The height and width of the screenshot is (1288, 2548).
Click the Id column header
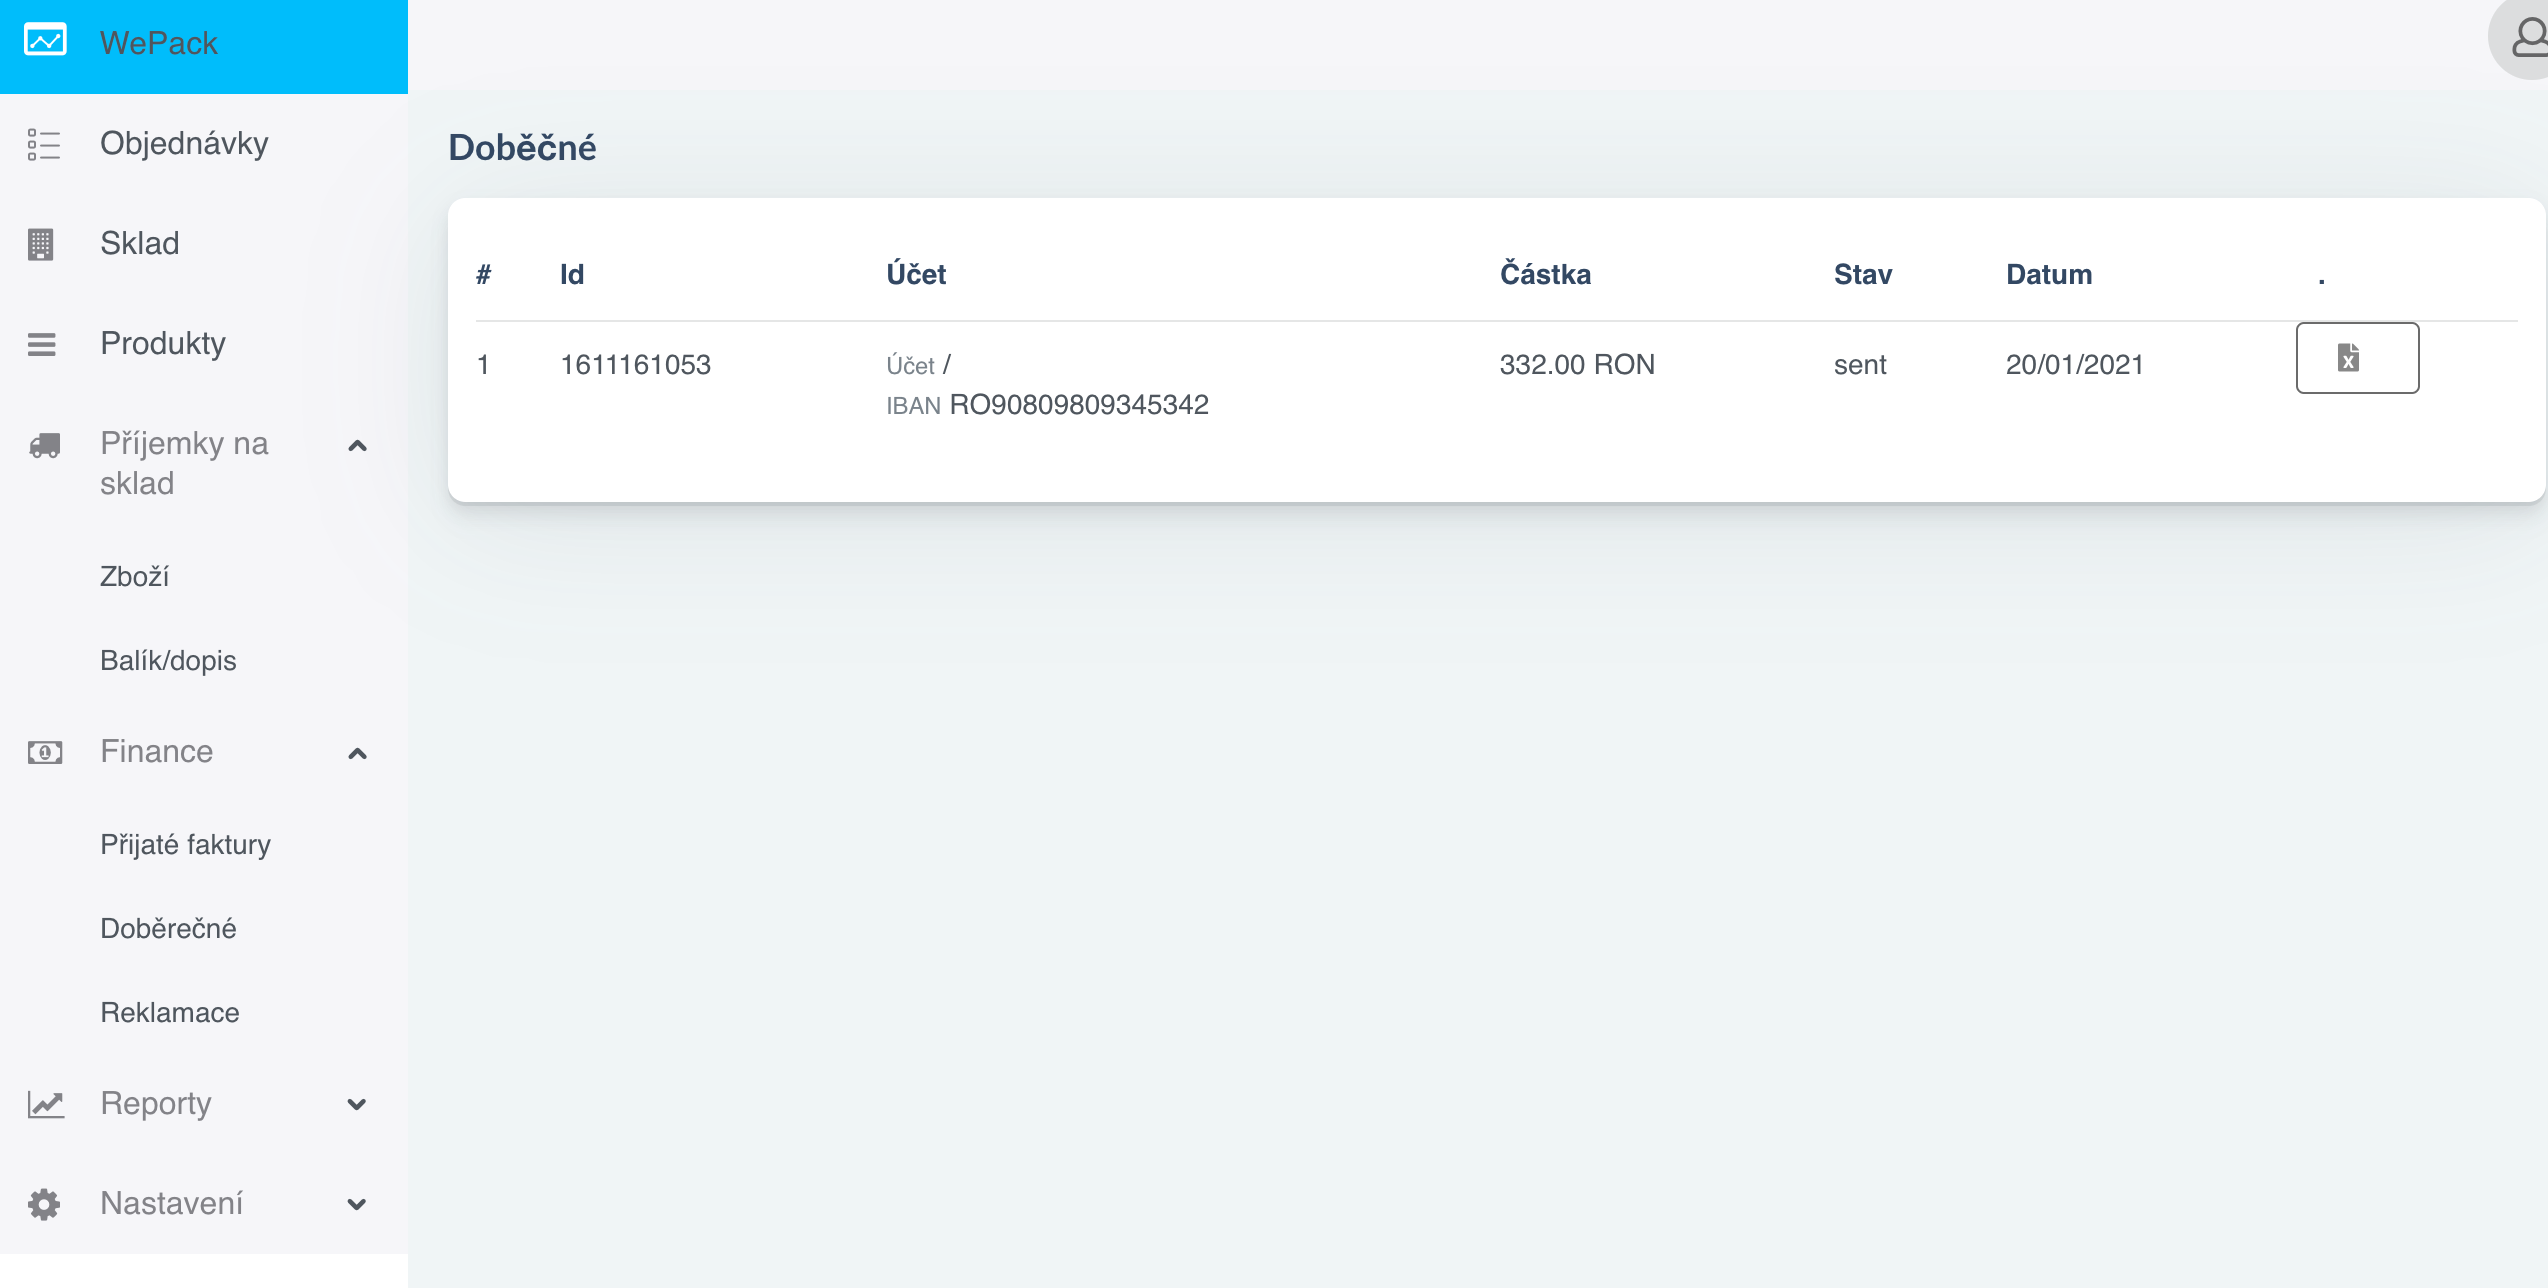[x=572, y=274]
